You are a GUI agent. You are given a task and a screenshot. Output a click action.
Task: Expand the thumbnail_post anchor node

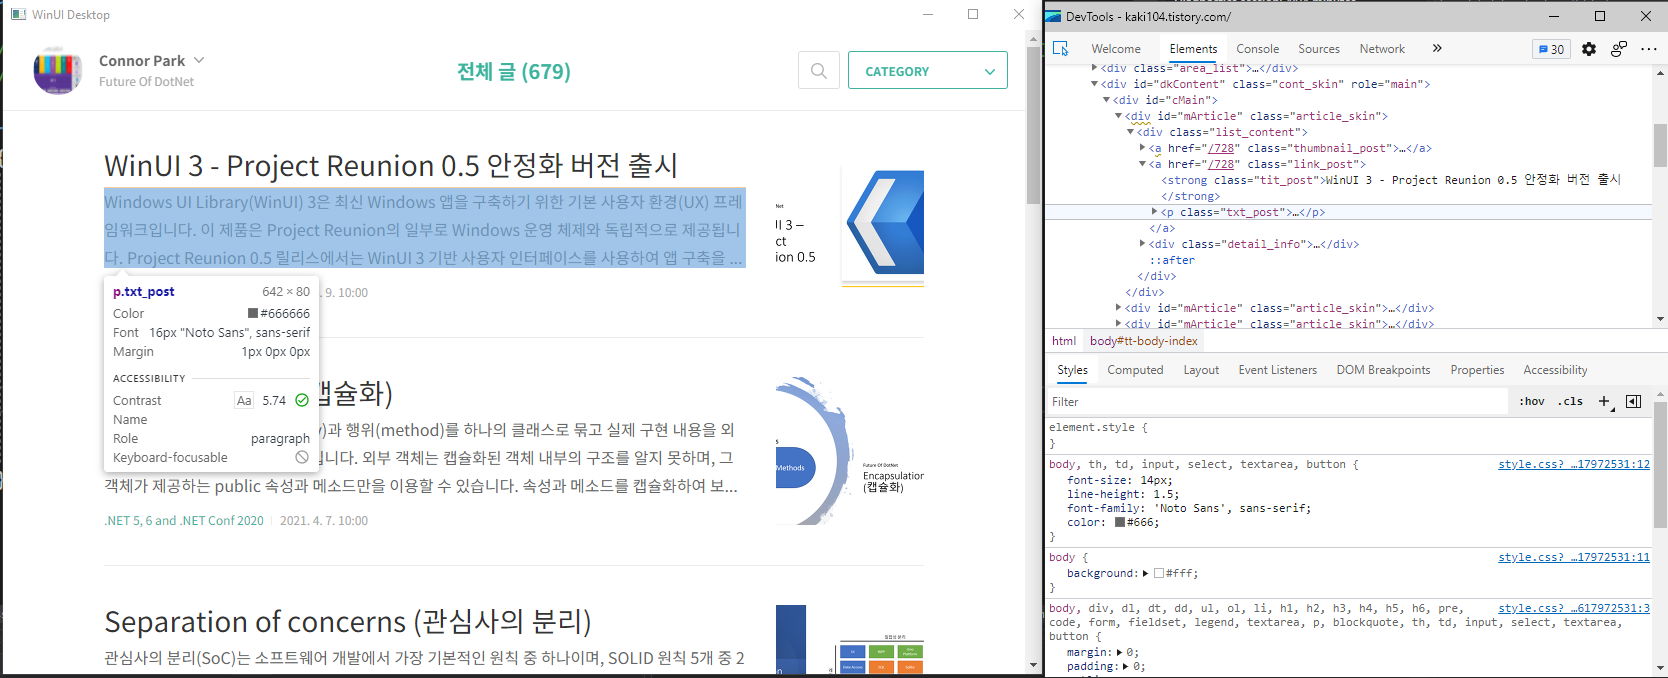pos(1142,148)
